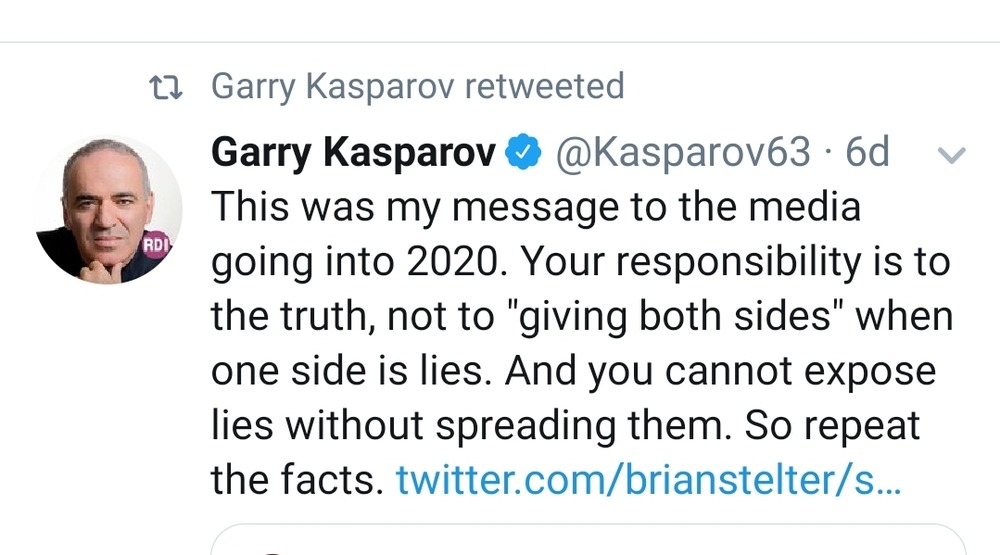Open the bold Garry Kasparov display name

click(354, 153)
